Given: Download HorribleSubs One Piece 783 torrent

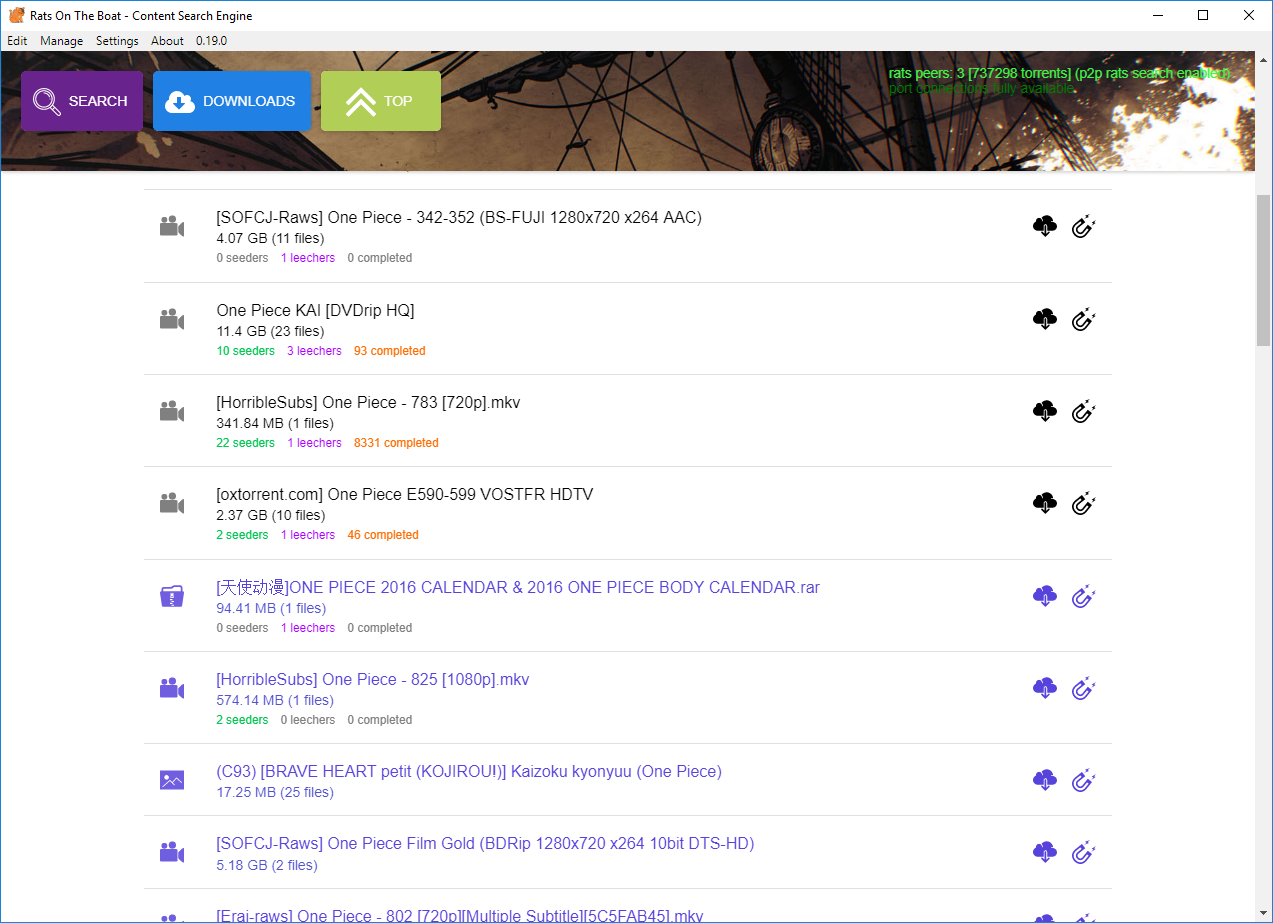Looking at the screenshot, I should [x=1045, y=411].
